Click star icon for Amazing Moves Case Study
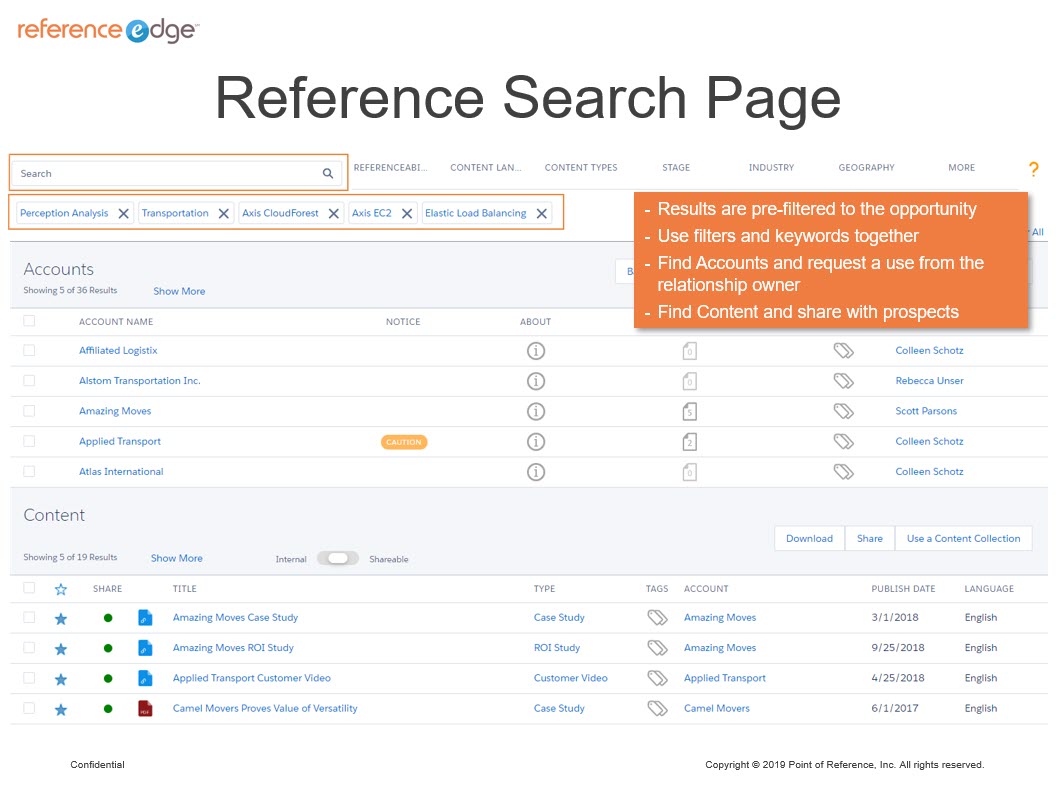The image size is (1056, 791). coord(60,619)
